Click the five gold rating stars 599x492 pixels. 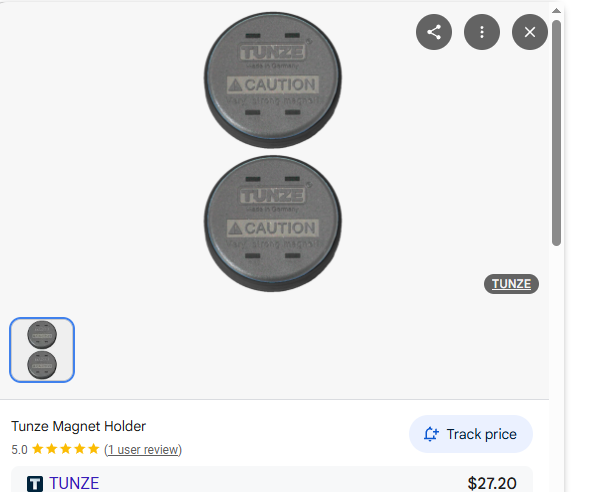coord(65,449)
